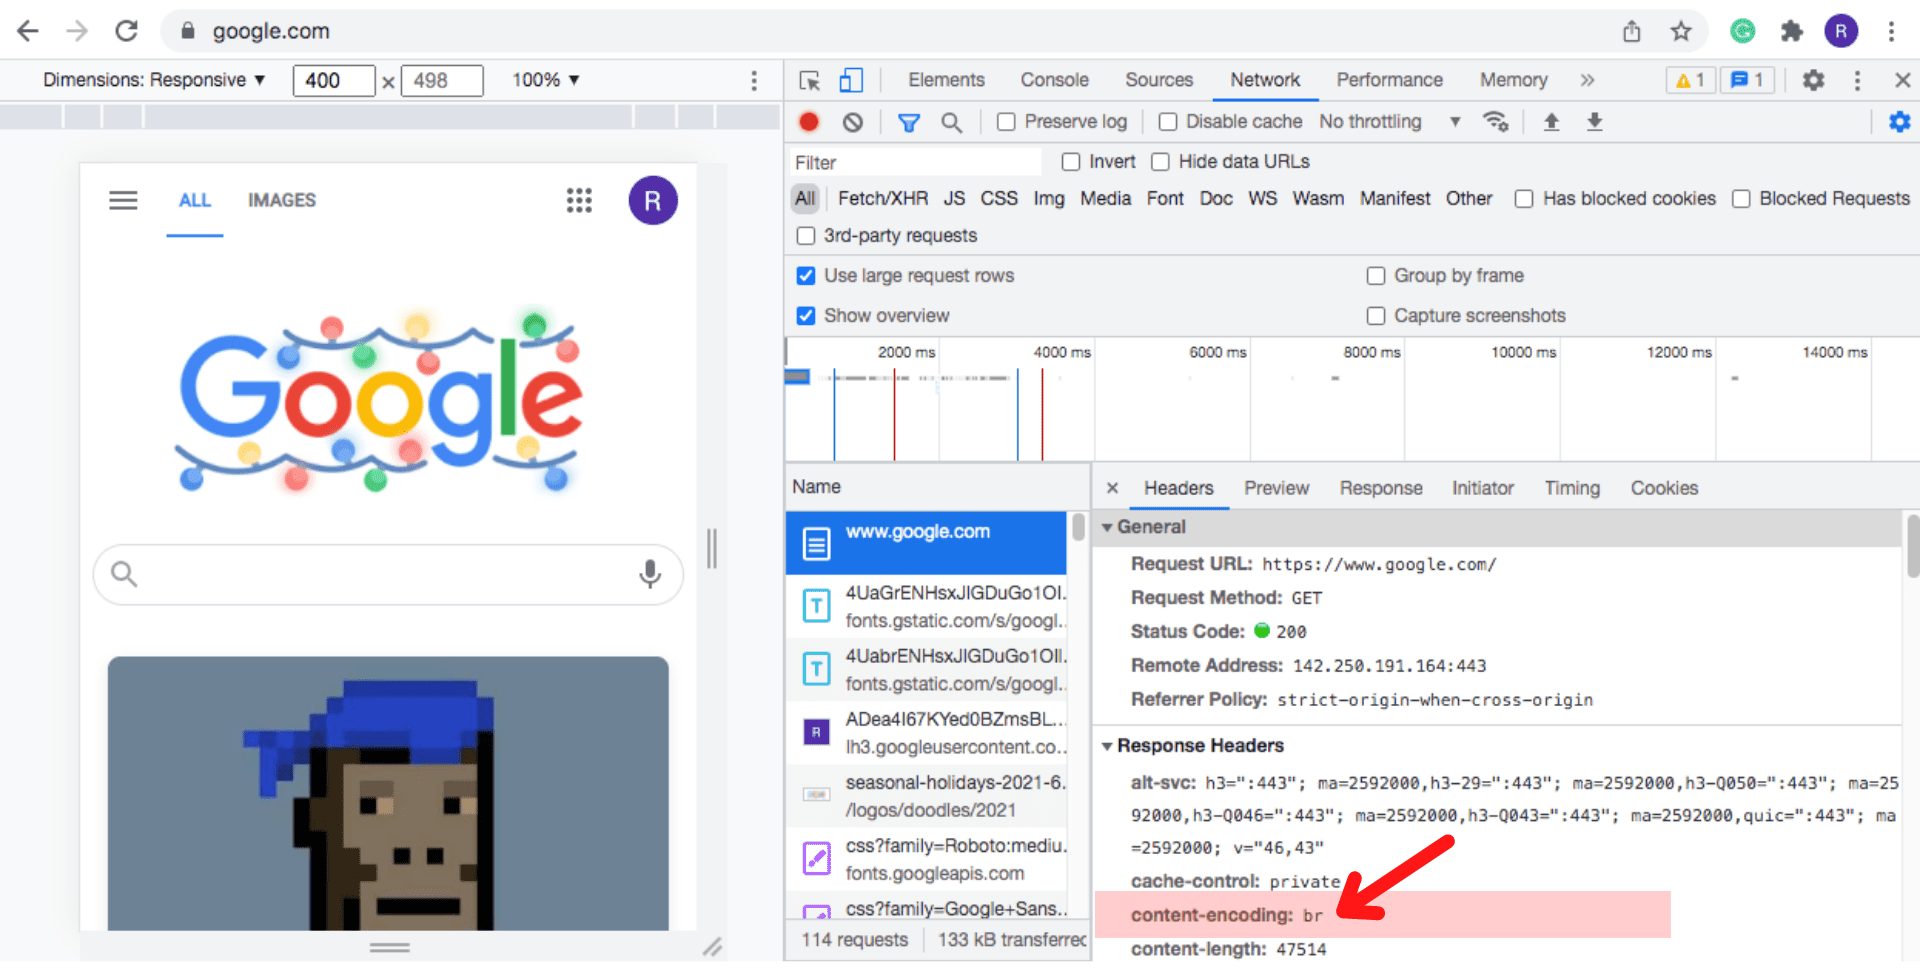
Task: Close the request details pane
Action: (1112, 488)
